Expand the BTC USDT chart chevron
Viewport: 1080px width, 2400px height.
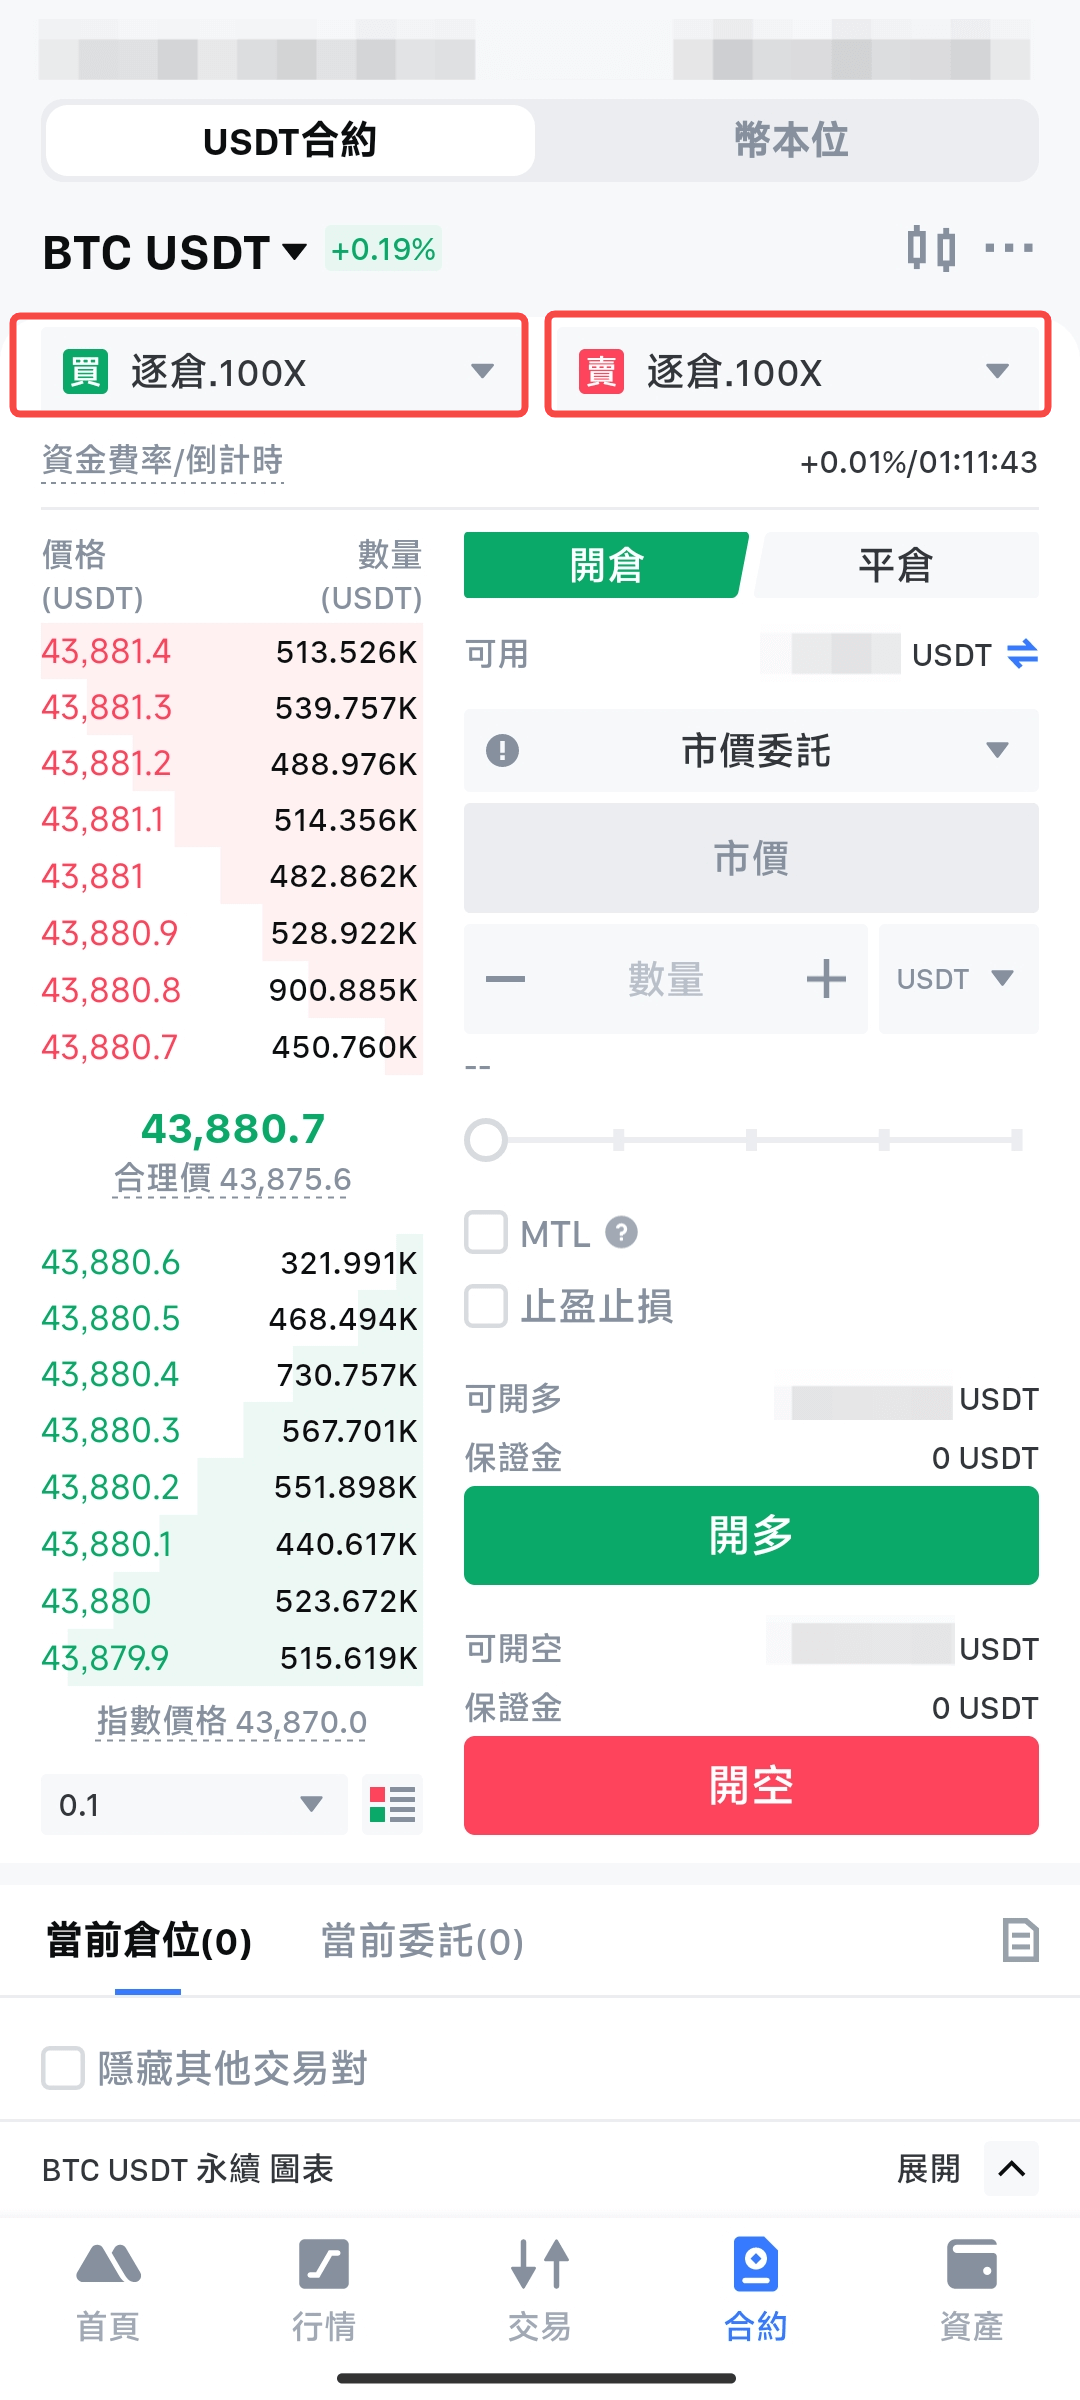[1011, 2168]
